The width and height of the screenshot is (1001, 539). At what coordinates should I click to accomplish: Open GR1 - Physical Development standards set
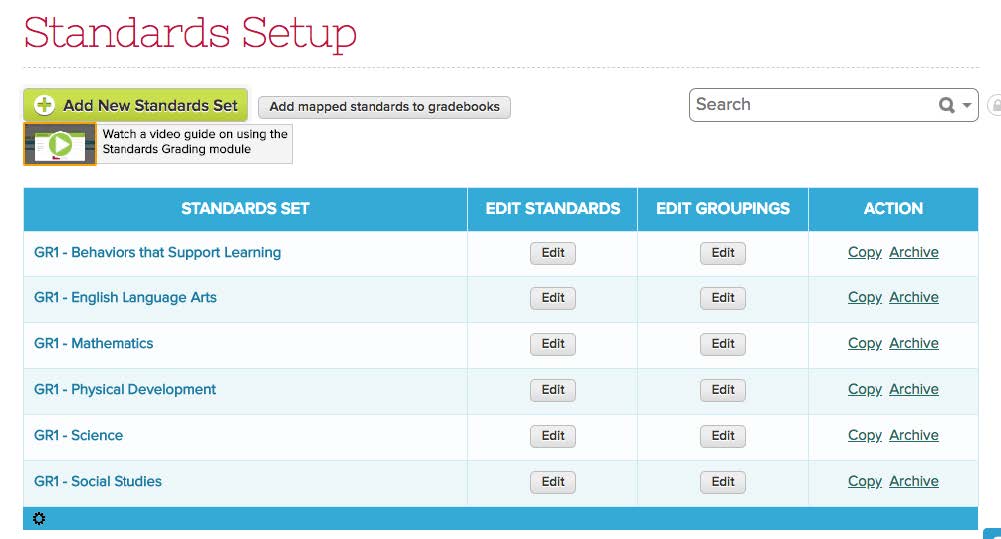click(124, 390)
